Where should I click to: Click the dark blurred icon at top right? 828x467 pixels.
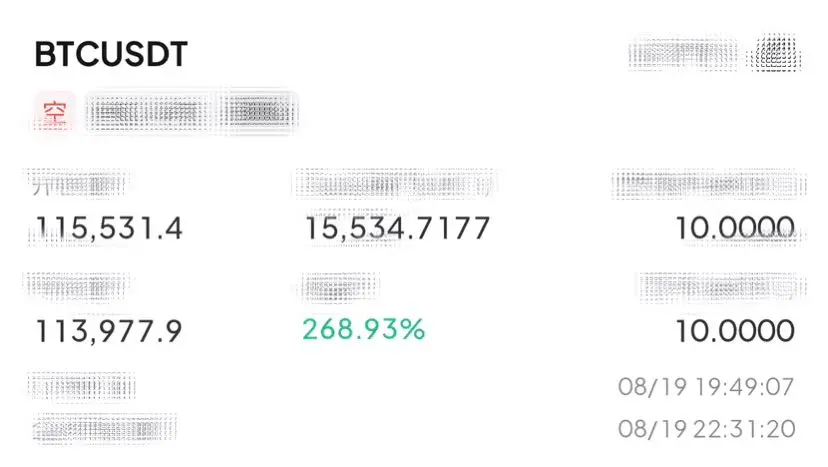[x=775, y=53]
